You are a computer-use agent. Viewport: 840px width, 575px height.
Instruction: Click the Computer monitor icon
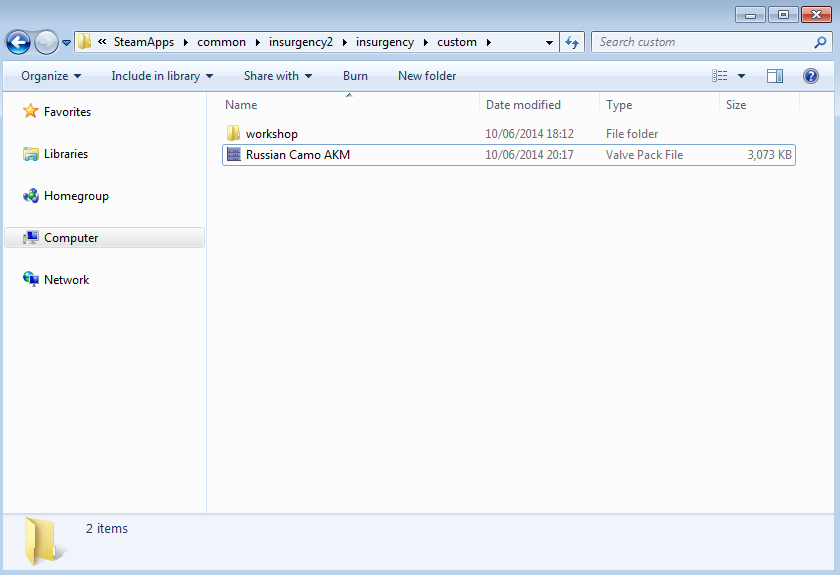tap(31, 237)
